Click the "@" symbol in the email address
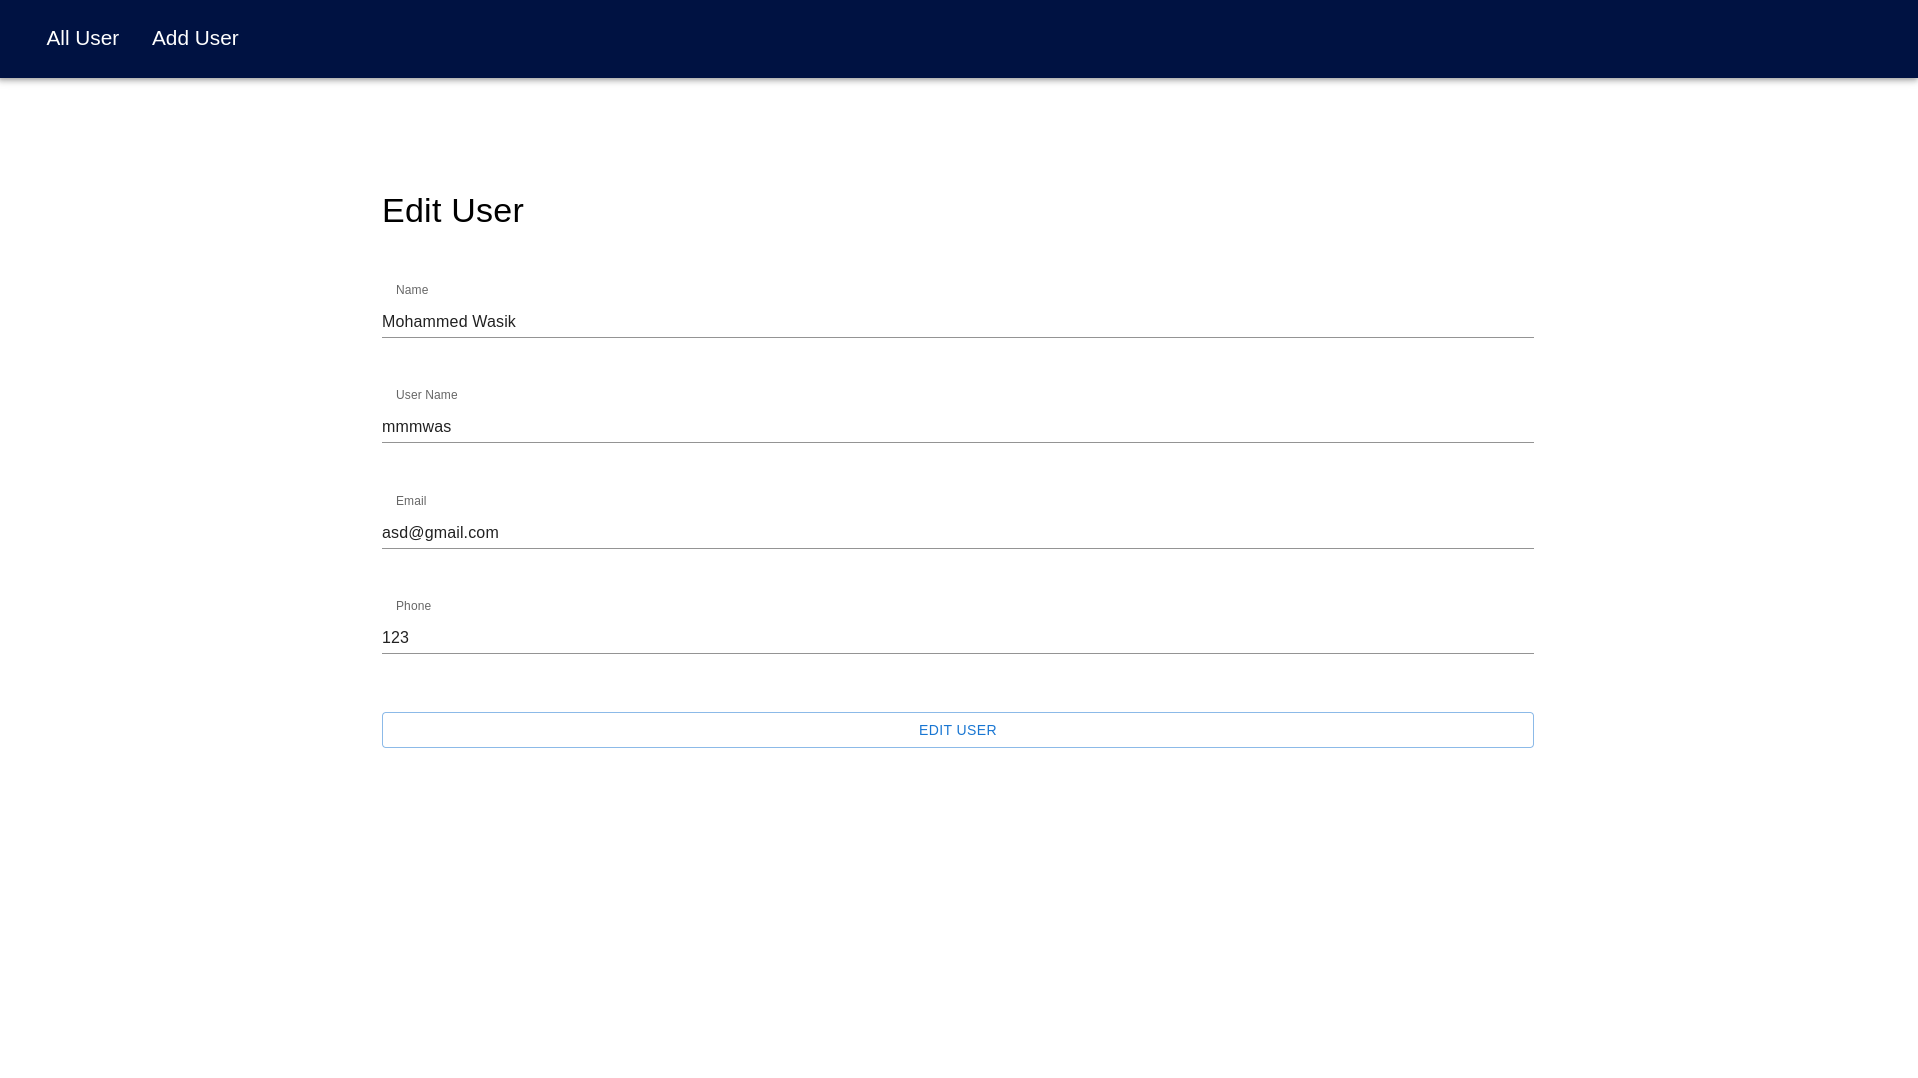The image size is (1918, 1078). [416, 533]
